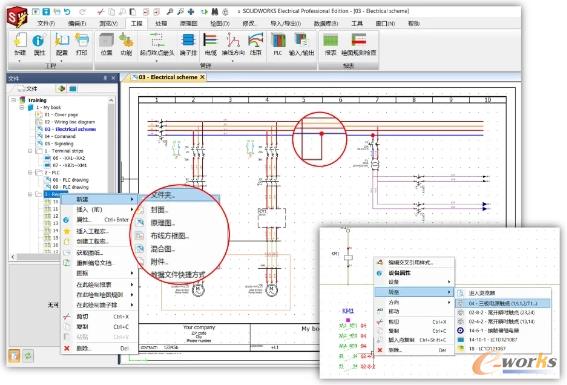Open the File (文件) menu
This screenshot has height=385, width=567.
46,23
